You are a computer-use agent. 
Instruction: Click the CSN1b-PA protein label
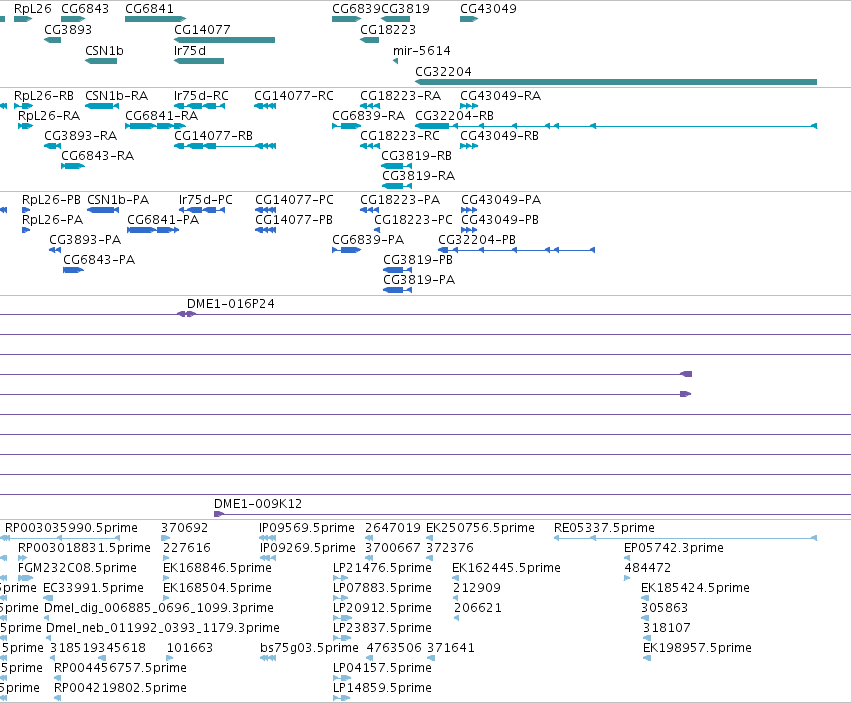(x=118, y=200)
